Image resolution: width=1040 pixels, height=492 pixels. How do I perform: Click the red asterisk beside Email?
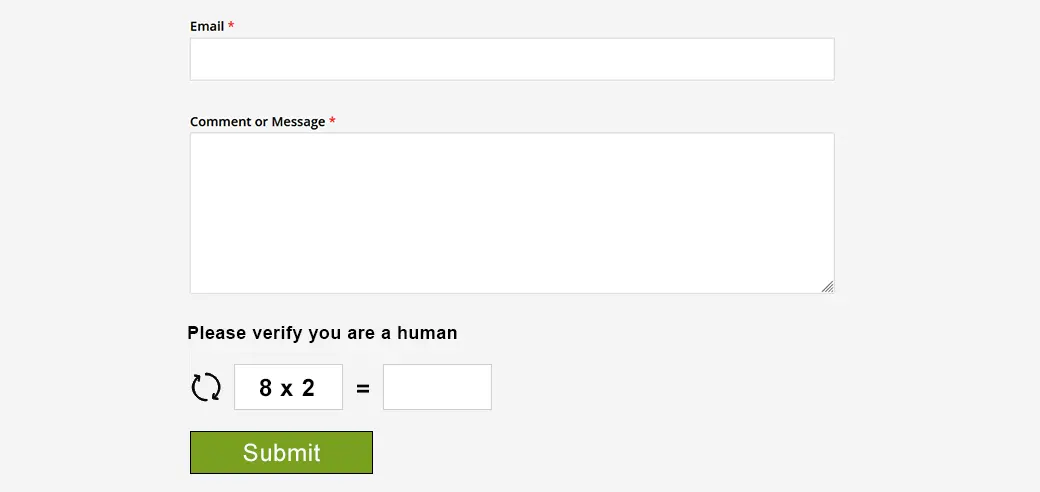(231, 25)
